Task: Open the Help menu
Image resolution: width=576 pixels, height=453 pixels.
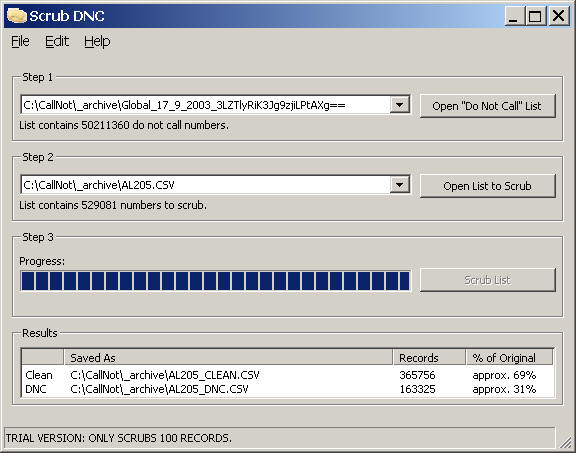Action: 97,41
